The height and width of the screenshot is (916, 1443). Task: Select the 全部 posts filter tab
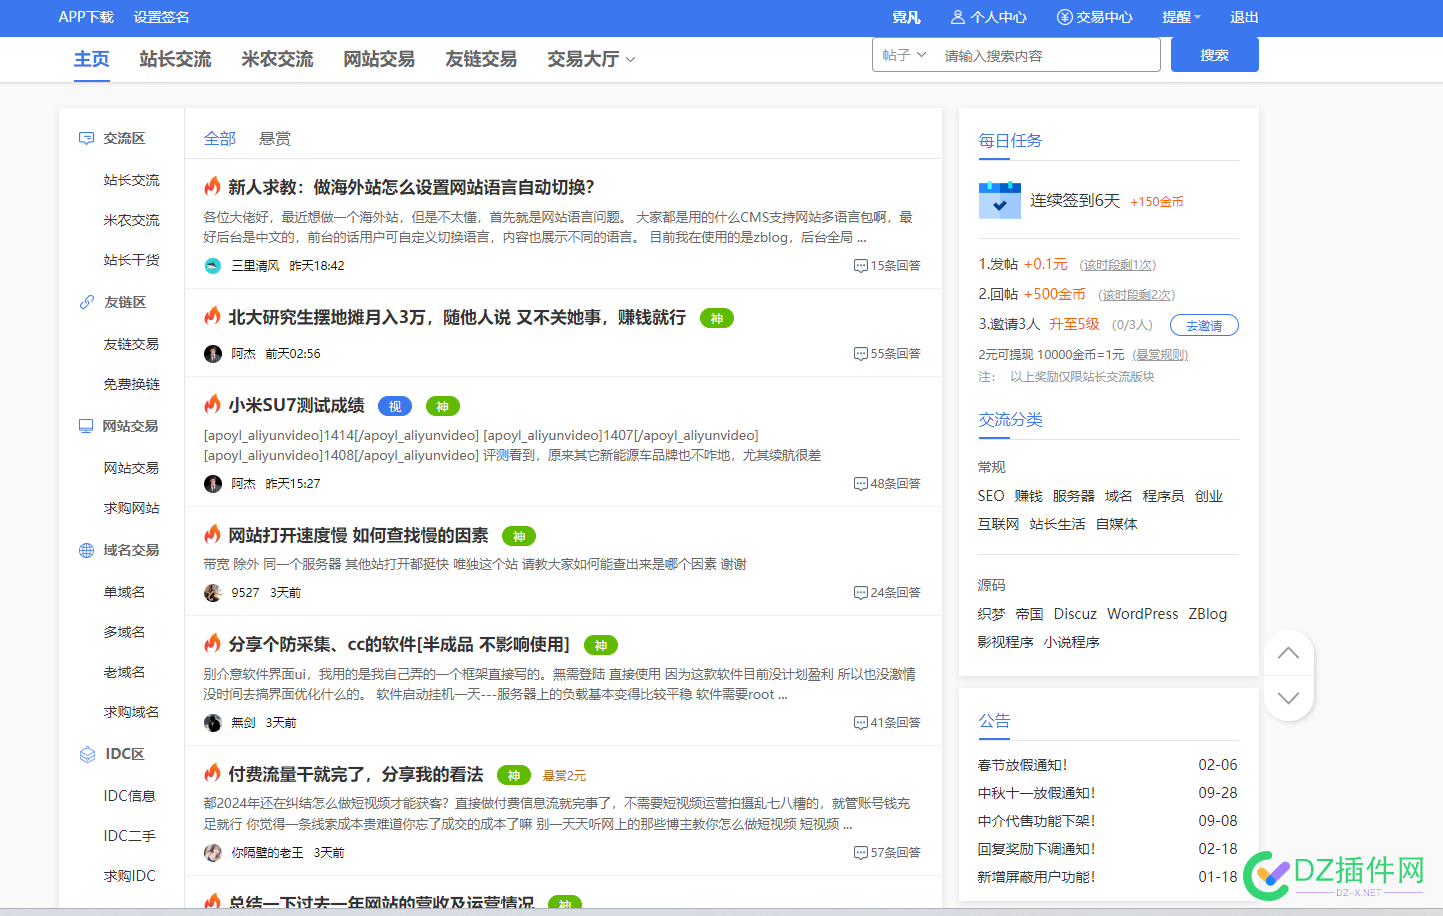point(220,138)
